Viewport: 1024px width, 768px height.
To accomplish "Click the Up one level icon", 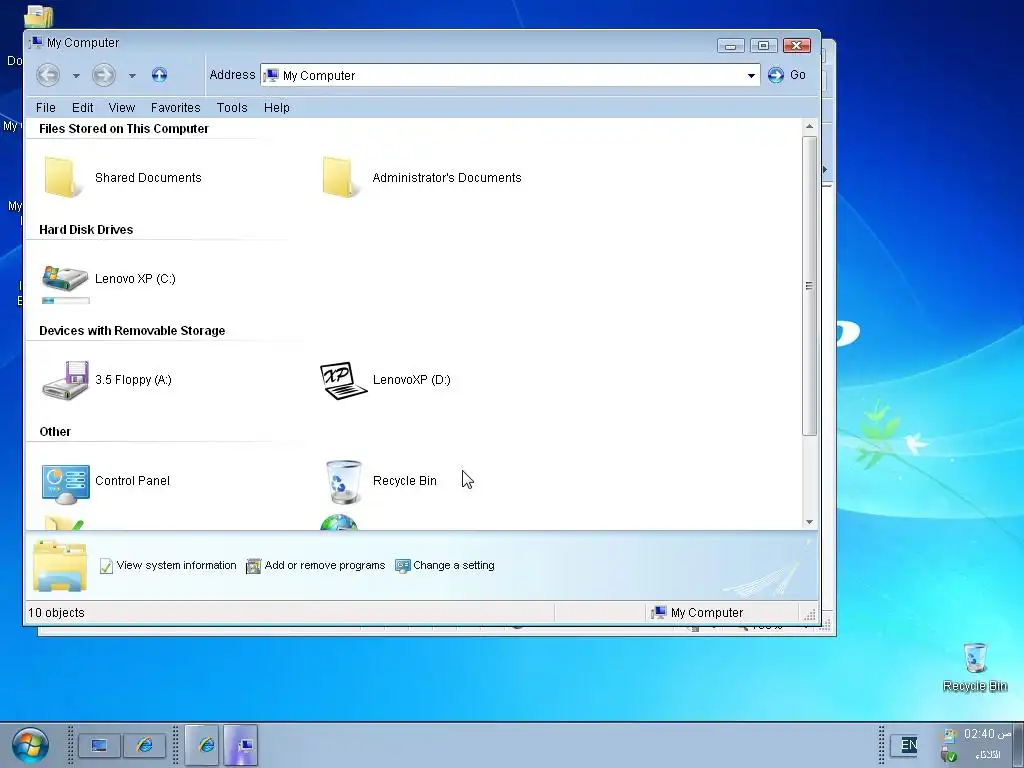I will (159, 74).
